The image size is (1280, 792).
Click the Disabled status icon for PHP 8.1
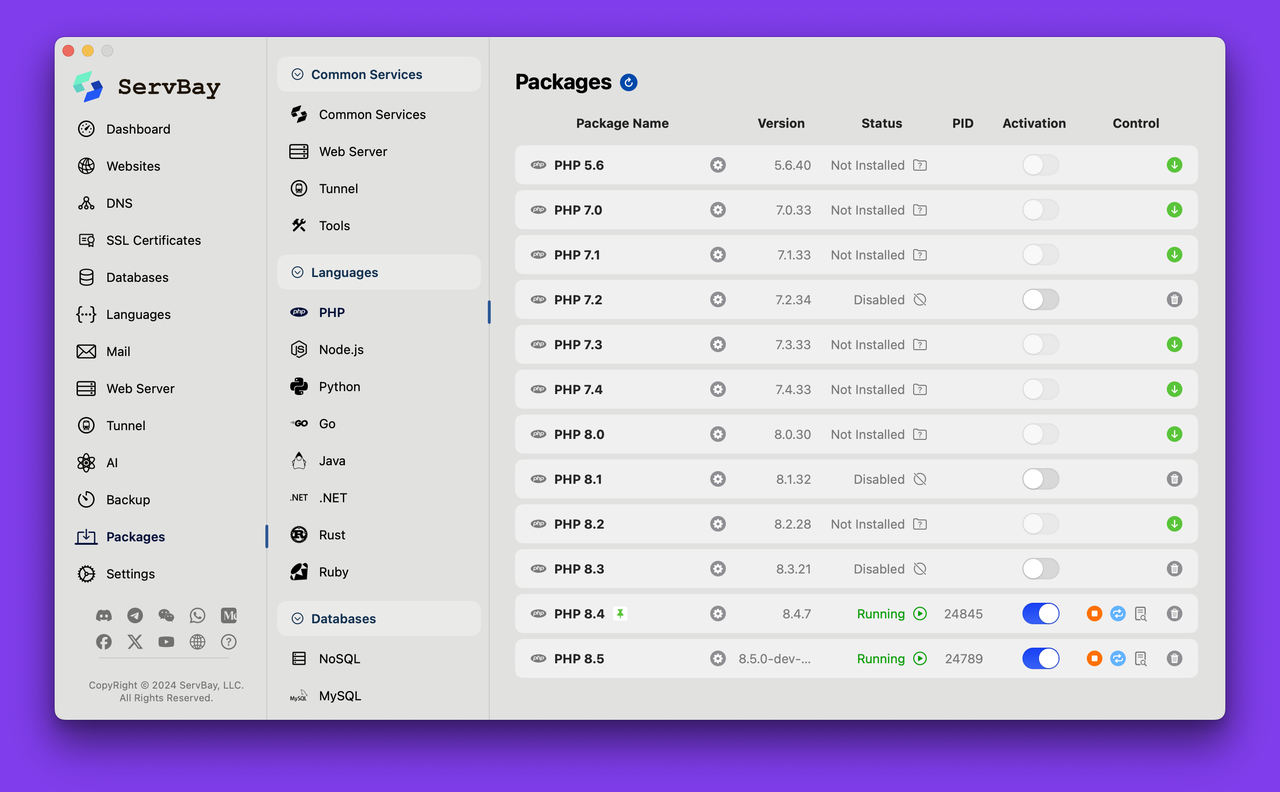point(920,479)
